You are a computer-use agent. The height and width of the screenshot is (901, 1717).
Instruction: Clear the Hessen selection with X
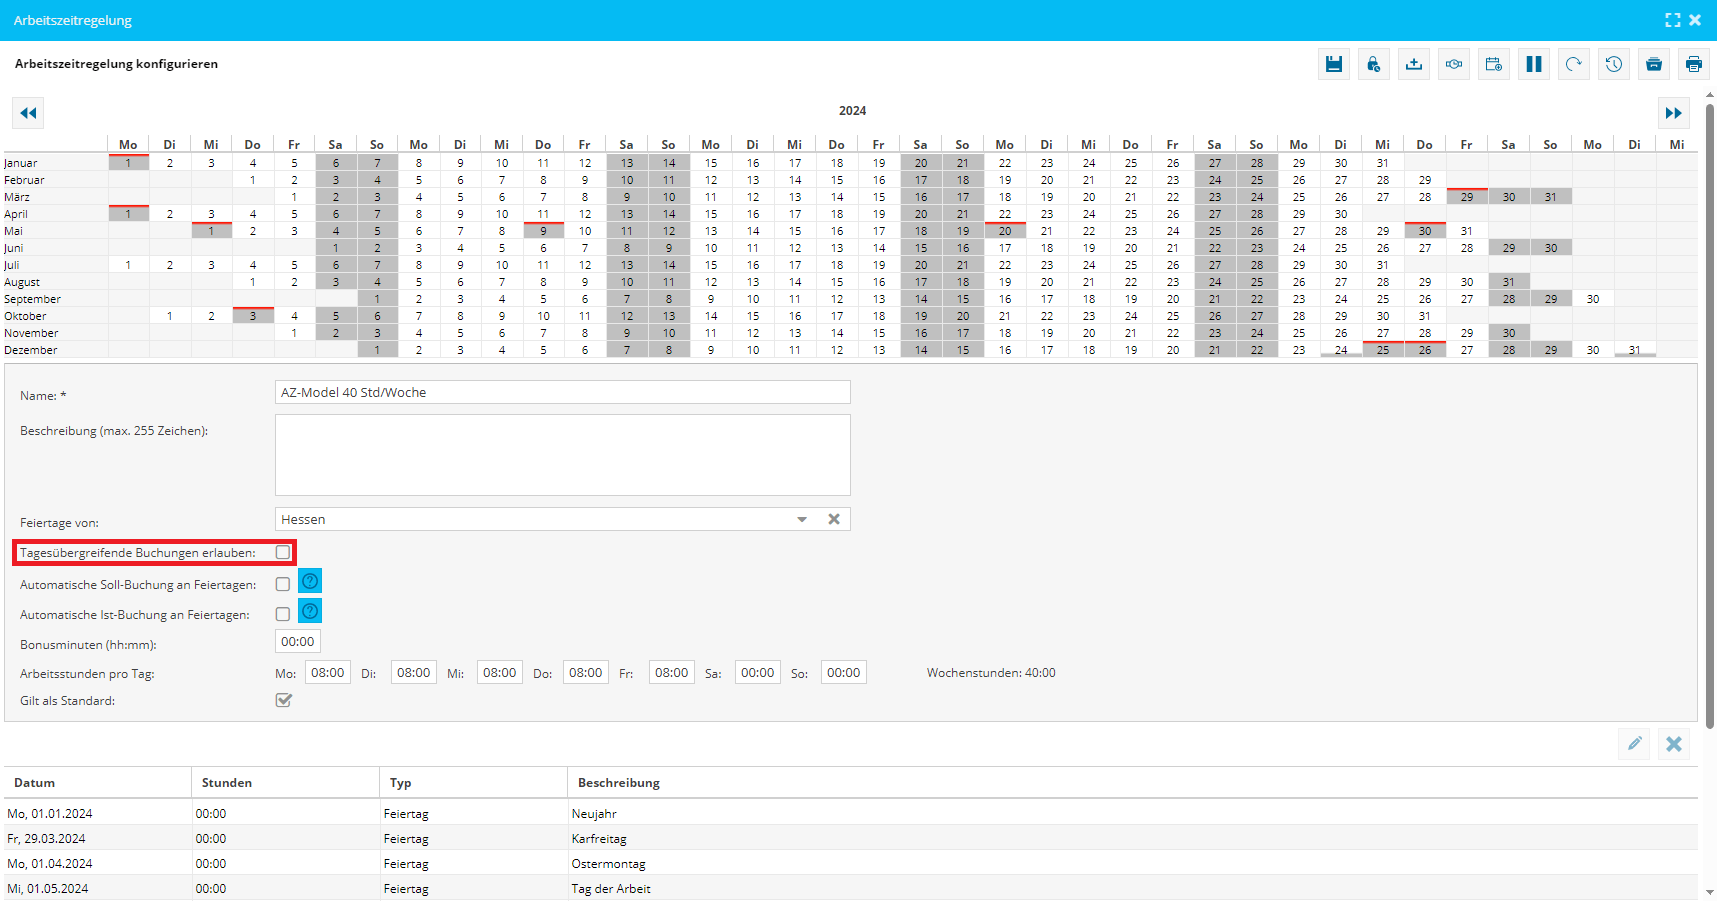[x=833, y=520]
